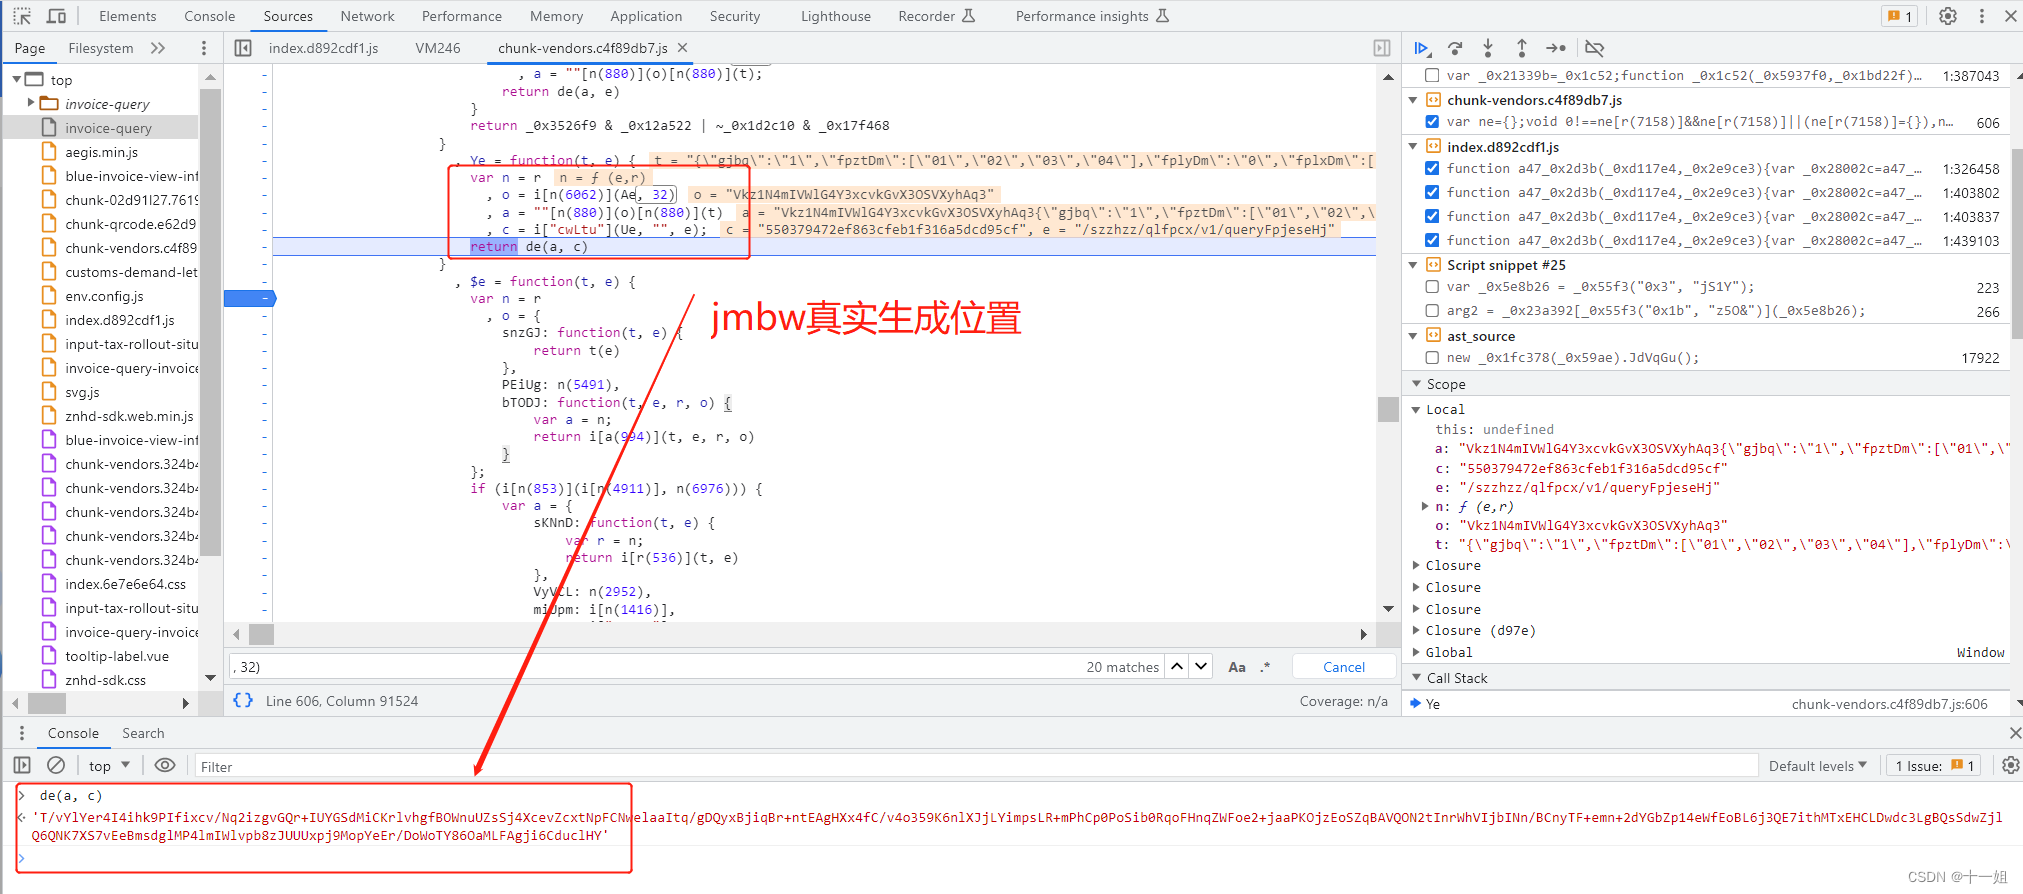Step over next function call
Screen dimensions: 2023x894
pos(1455,48)
